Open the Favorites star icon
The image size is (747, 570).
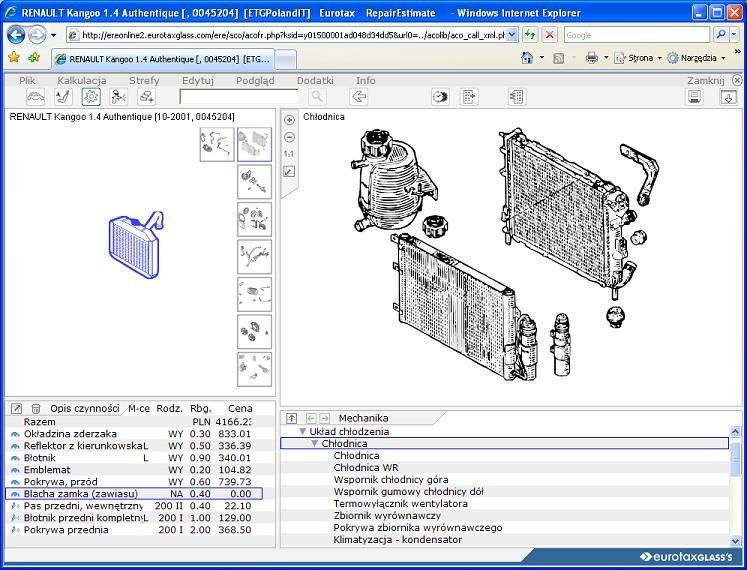[14, 58]
